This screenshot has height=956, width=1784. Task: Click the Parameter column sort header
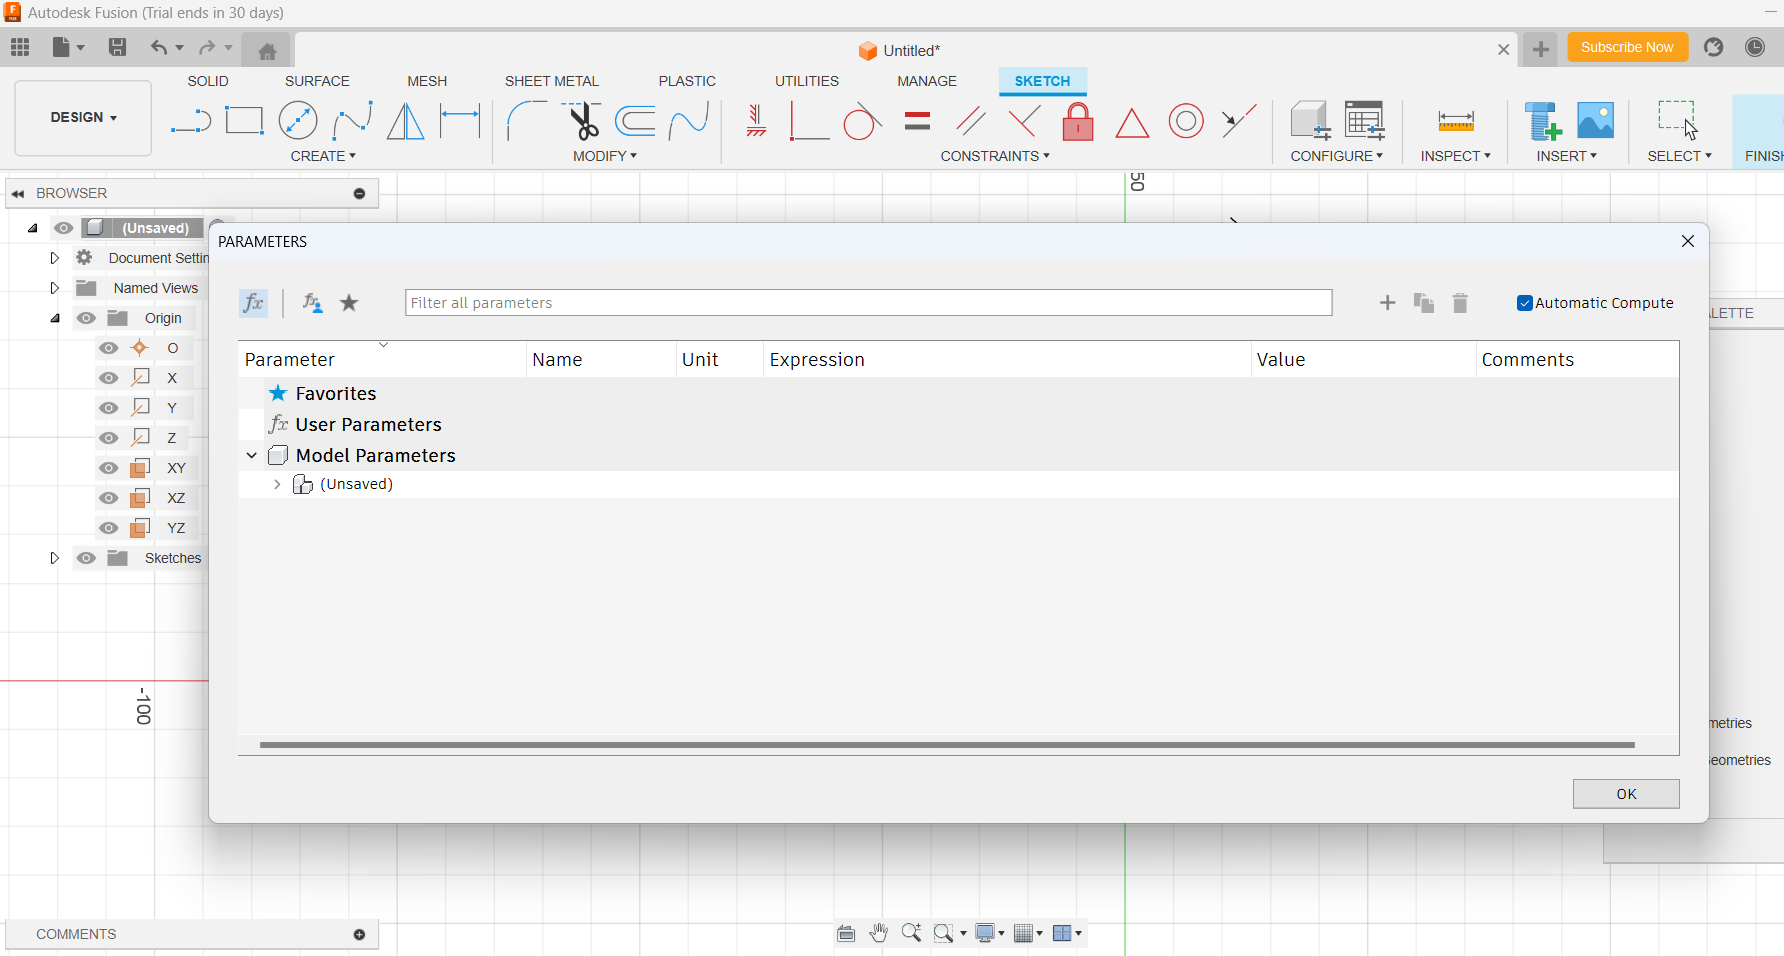(382, 360)
